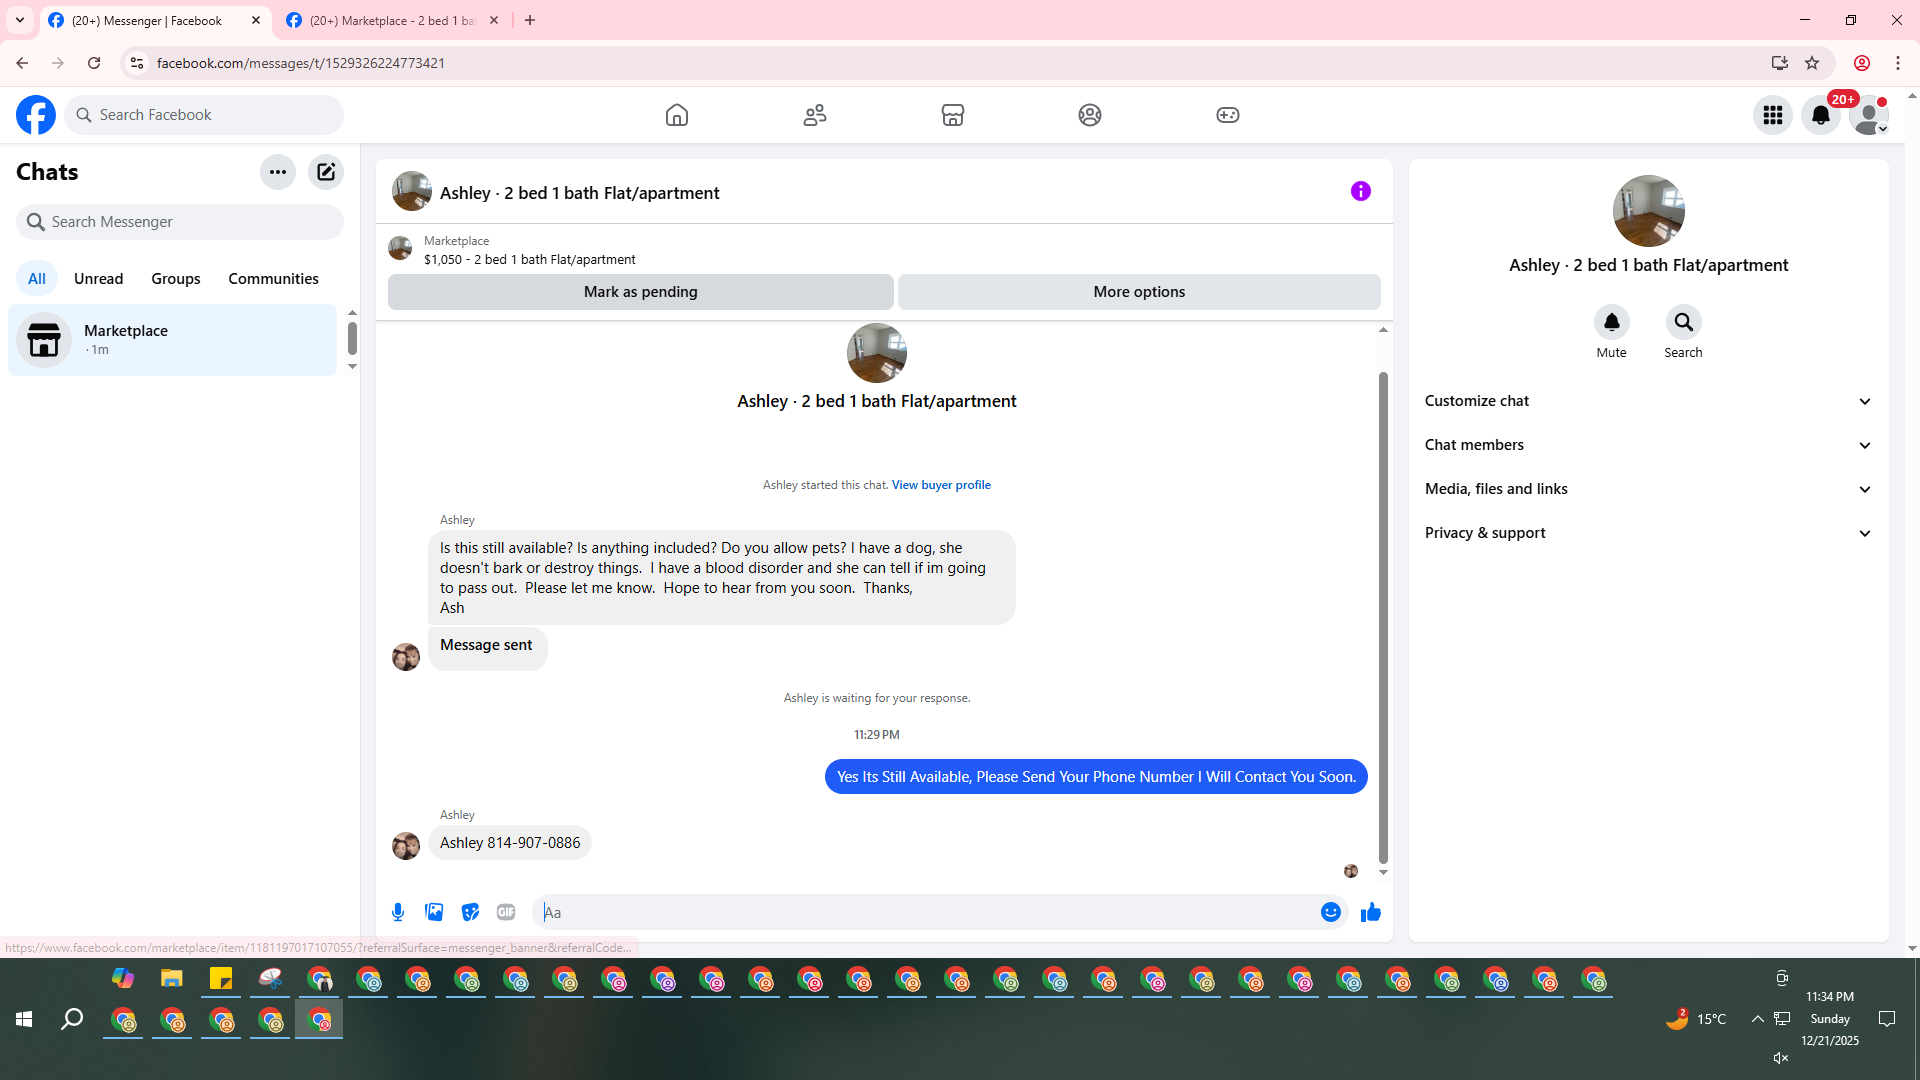Open new browser tab
Image resolution: width=1920 pixels, height=1080 pixels.
(x=530, y=20)
